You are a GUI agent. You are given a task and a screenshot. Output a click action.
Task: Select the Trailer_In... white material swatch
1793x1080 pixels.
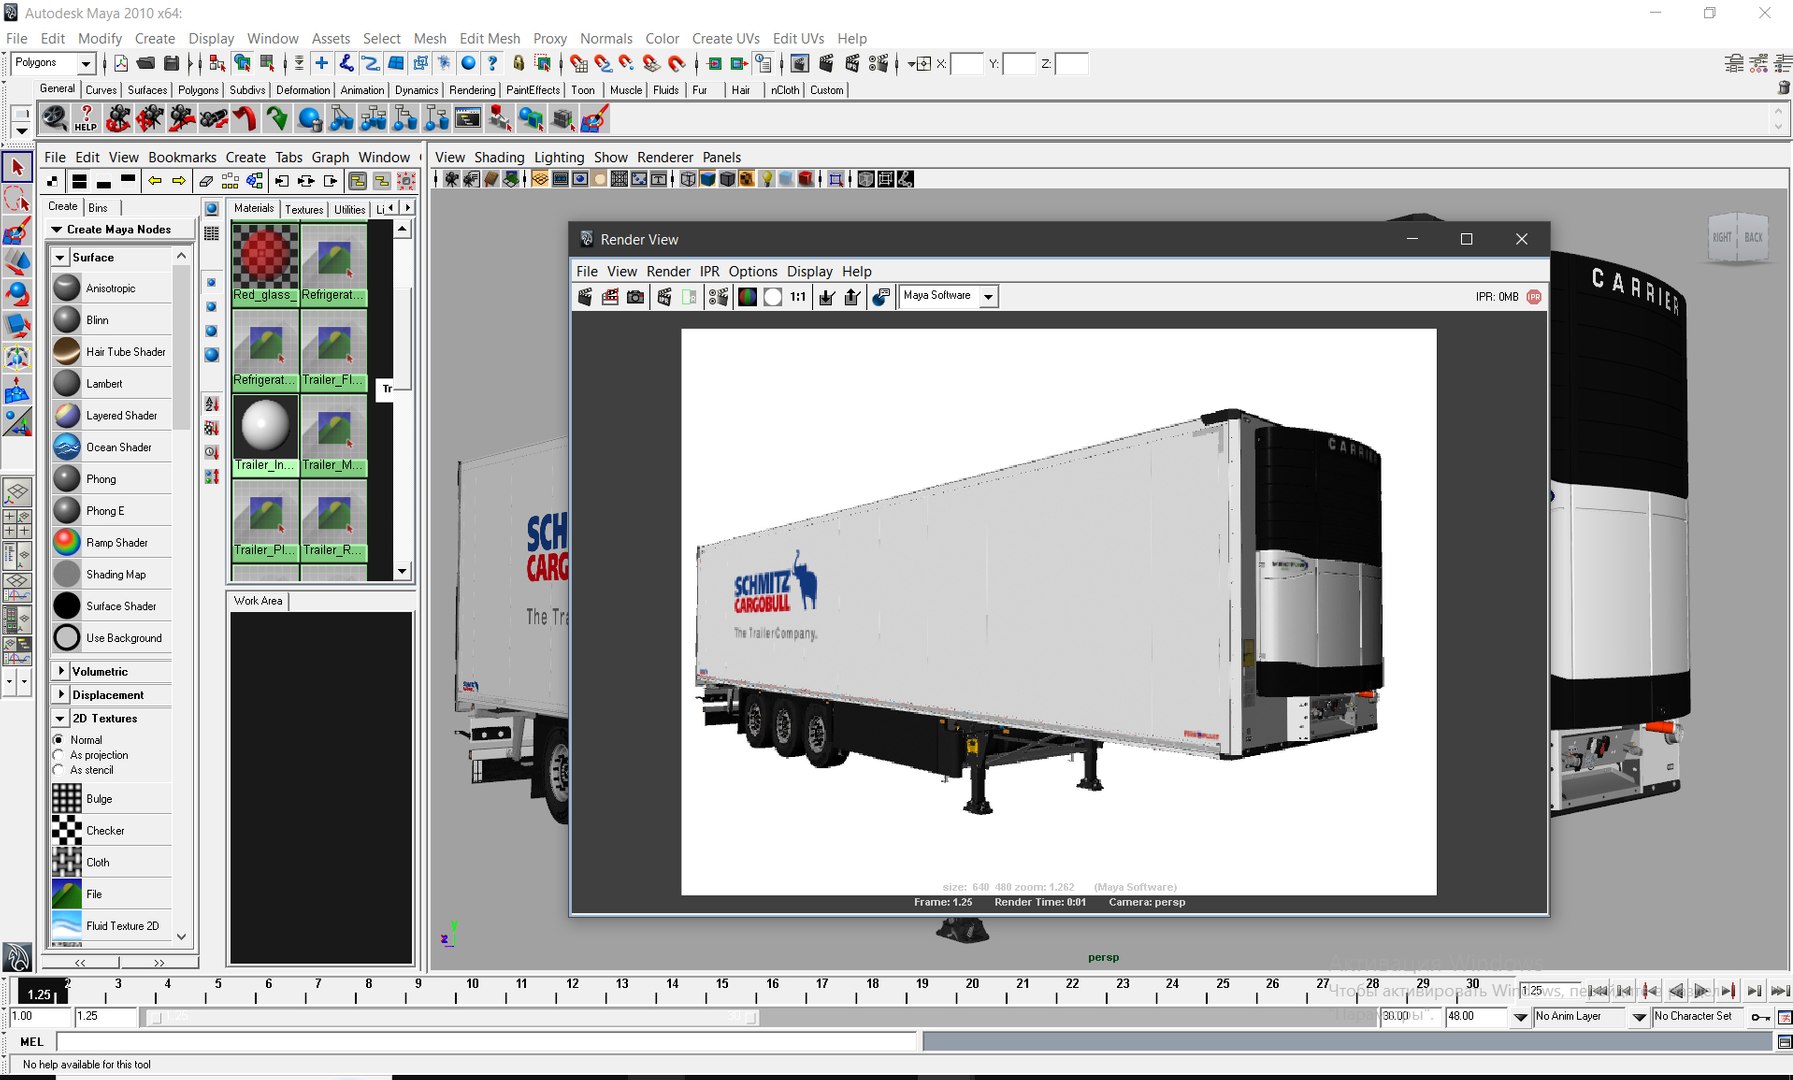(x=265, y=435)
